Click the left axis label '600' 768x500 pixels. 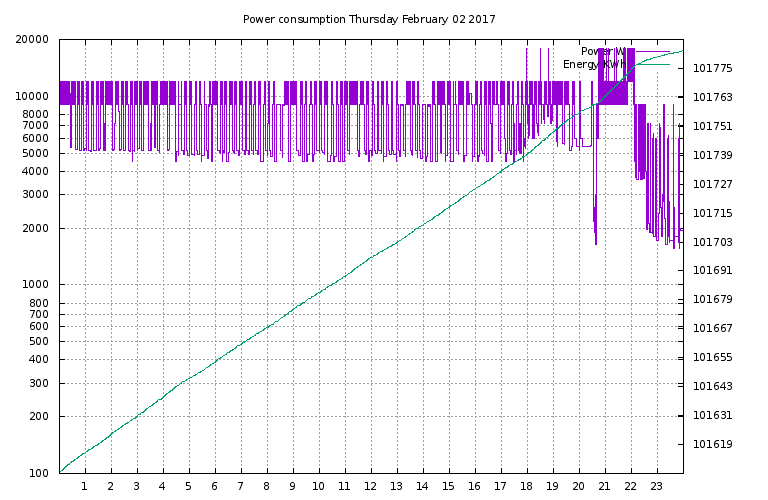click(x=39, y=327)
